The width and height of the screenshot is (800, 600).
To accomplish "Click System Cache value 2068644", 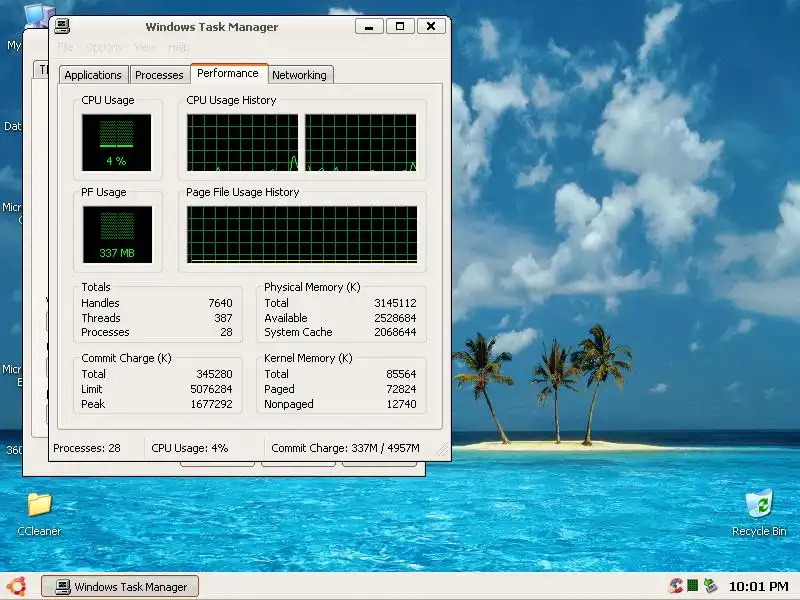I will coord(395,332).
